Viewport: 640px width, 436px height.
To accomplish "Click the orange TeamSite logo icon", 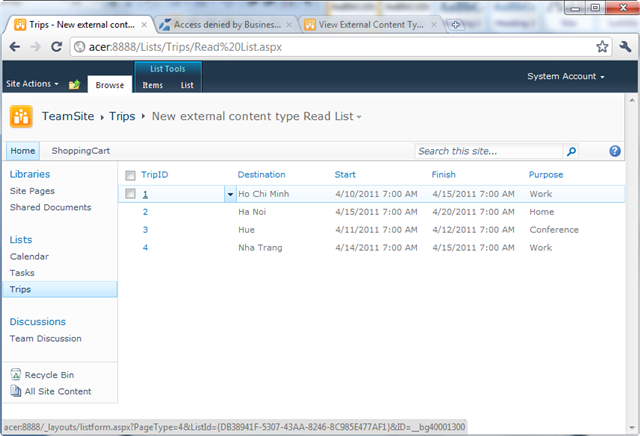I will pos(21,116).
